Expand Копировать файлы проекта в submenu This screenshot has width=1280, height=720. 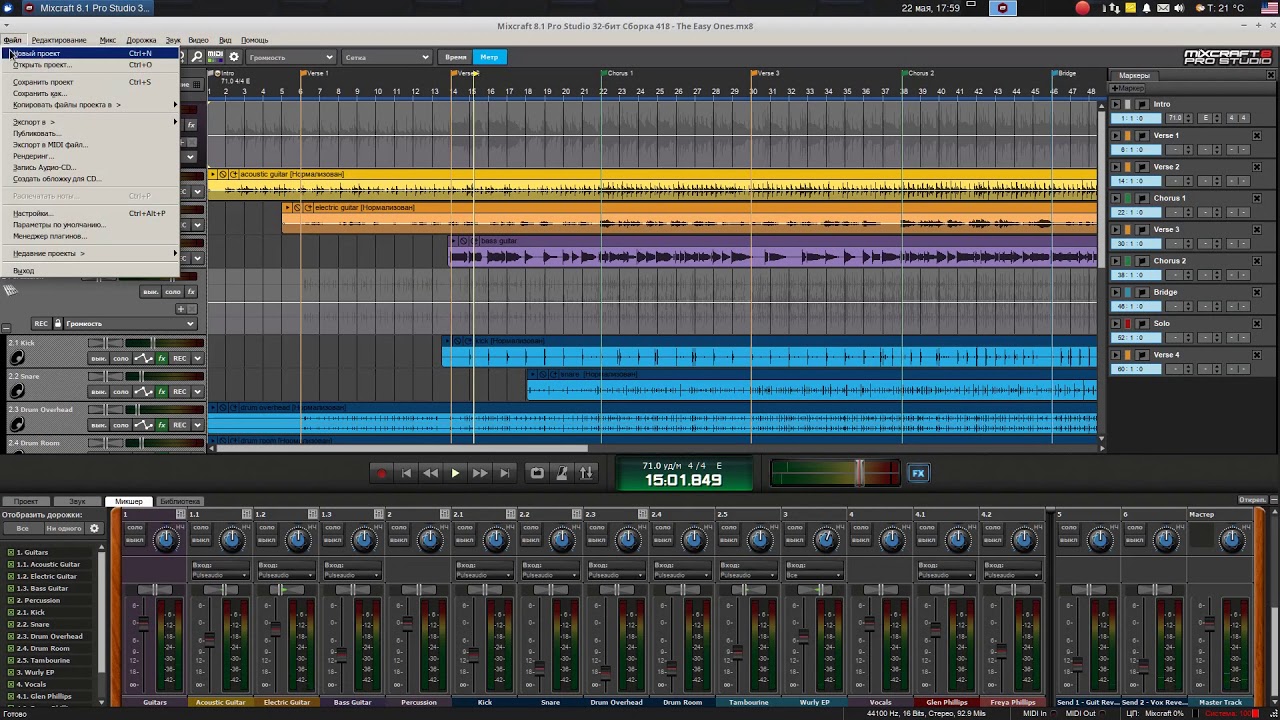[90, 105]
